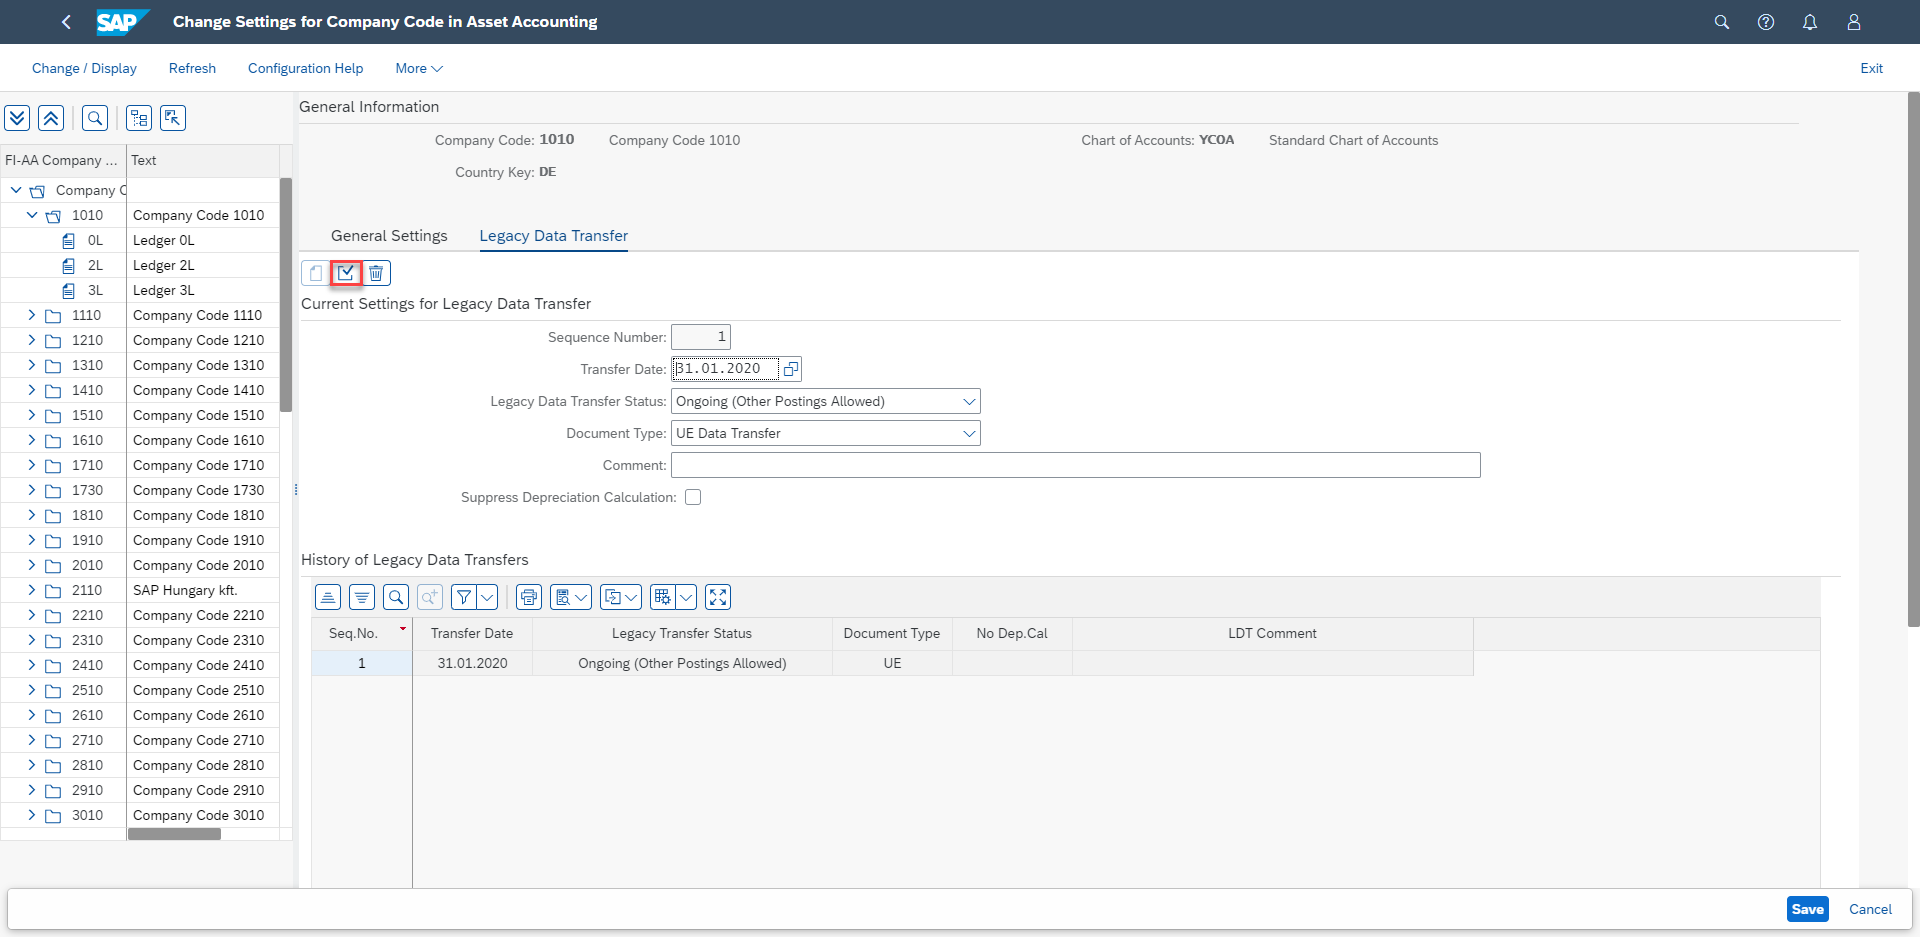Expand company code 1110 node
This screenshot has width=1920, height=937.
(x=32, y=315)
